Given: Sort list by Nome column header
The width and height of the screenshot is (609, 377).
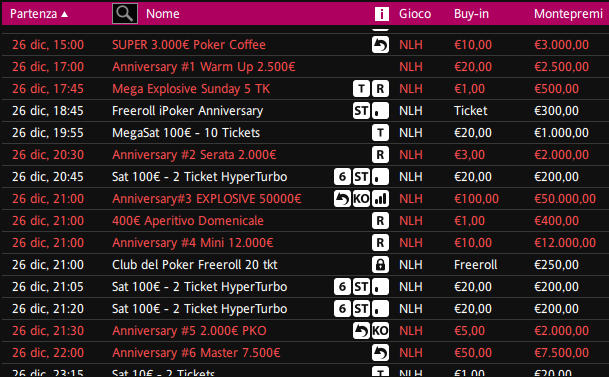Looking at the screenshot, I should (163, 14).
